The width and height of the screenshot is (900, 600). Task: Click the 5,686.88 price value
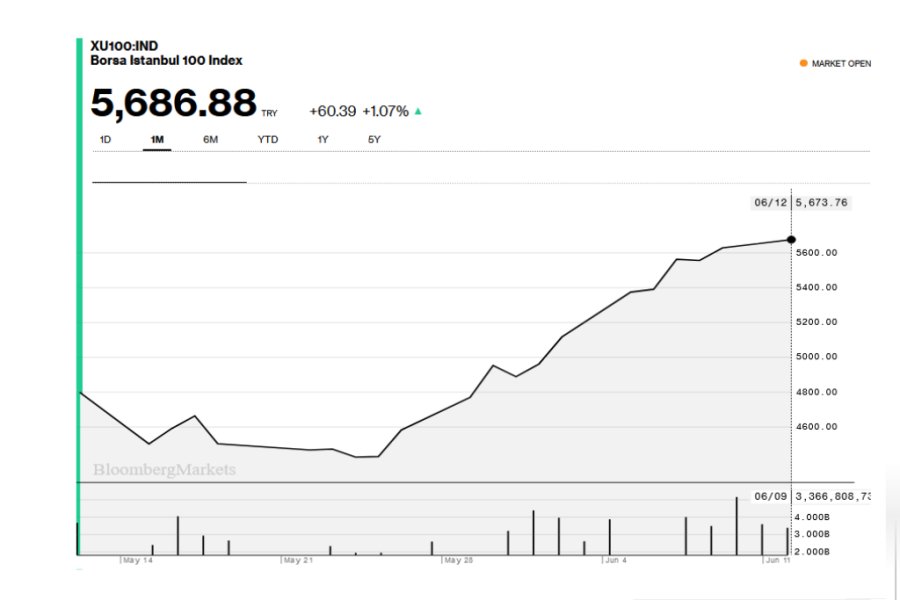(x=174, y=103)
